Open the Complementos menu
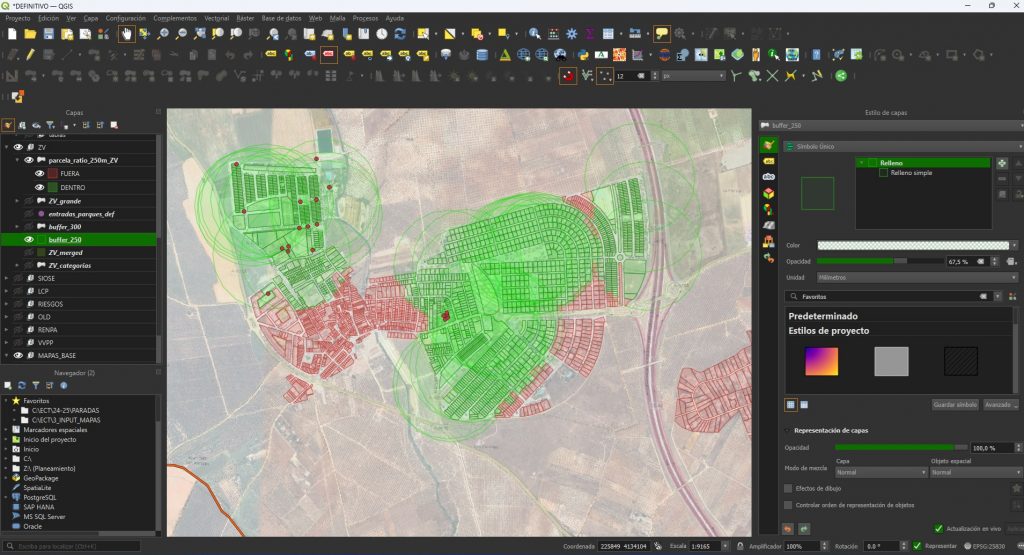Viewport: 1024px width, 555px height. click(175, 18)
